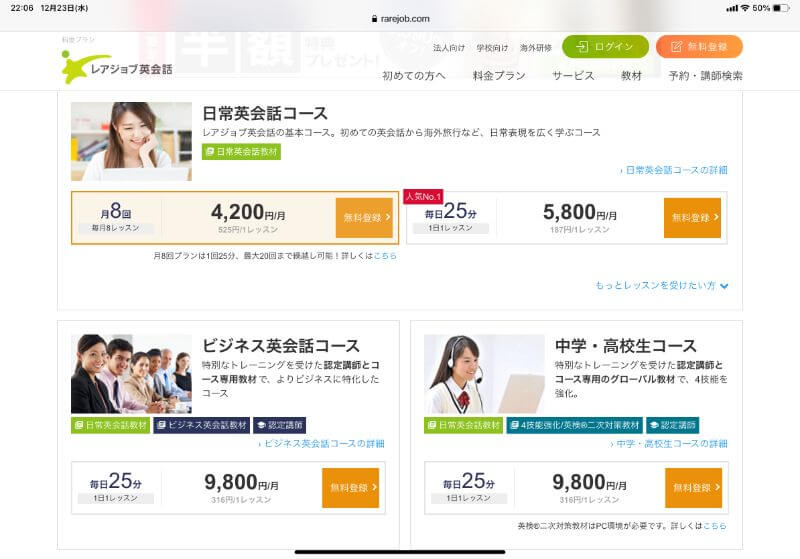Viewport: 800px width, 559px height.
Task: Click the 4,200円/月 price text
Action: tap(248, 212)
